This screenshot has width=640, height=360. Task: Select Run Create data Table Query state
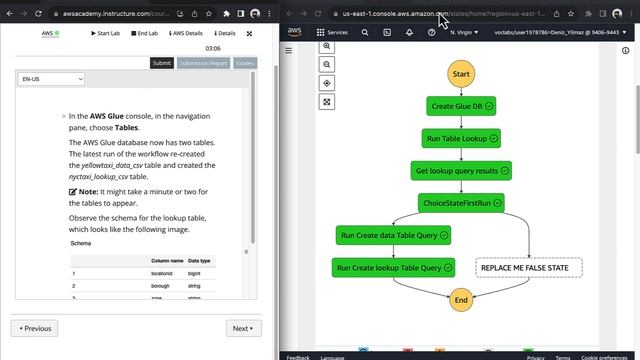[x=393, y=236]
